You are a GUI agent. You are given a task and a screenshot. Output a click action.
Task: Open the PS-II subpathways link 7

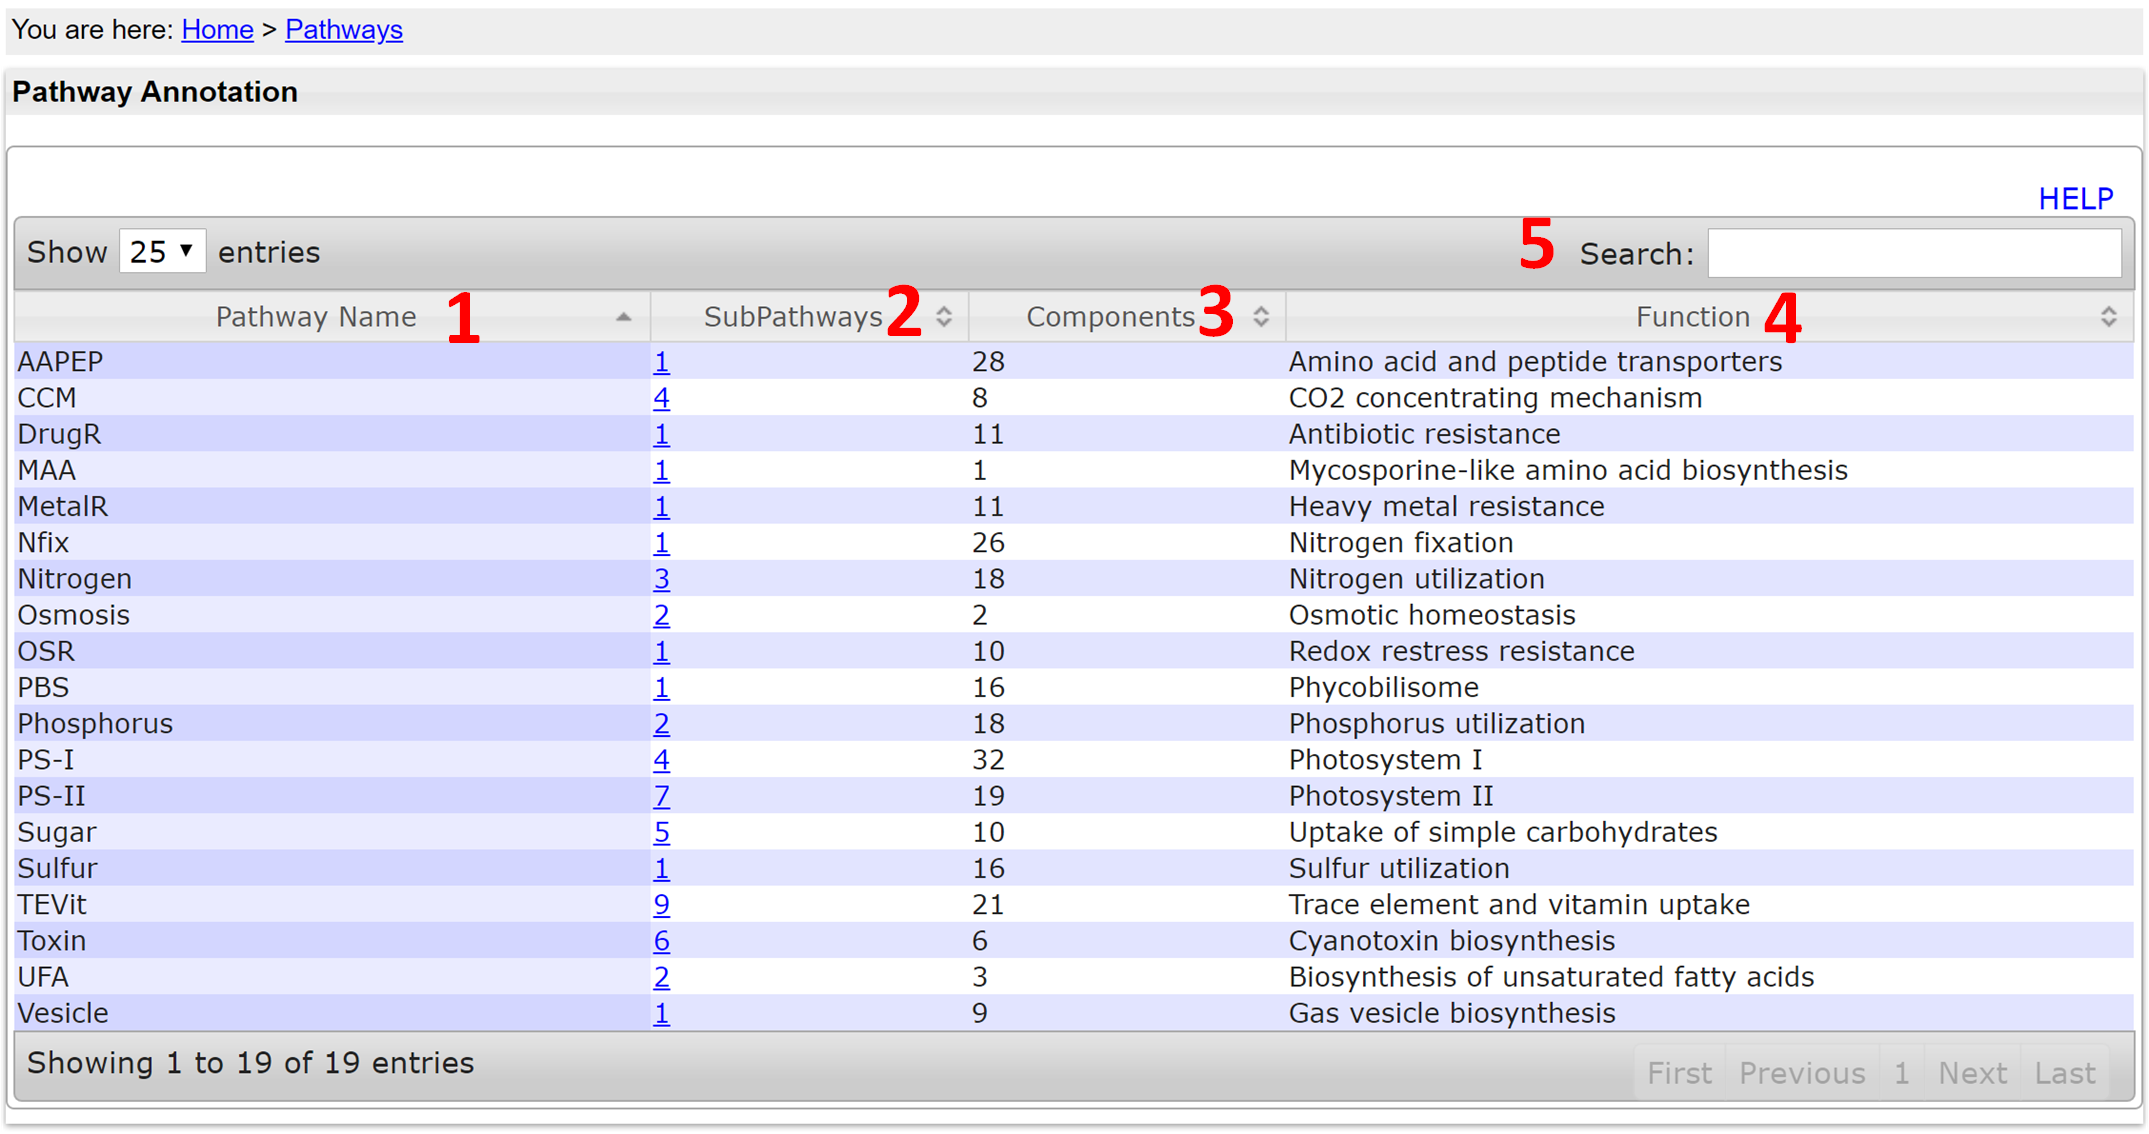(661, 796)
